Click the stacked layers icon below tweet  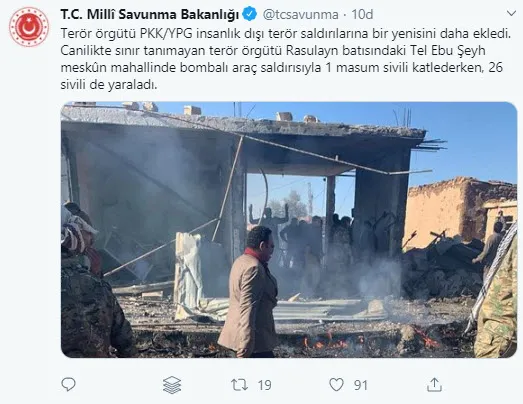[172, 385]
